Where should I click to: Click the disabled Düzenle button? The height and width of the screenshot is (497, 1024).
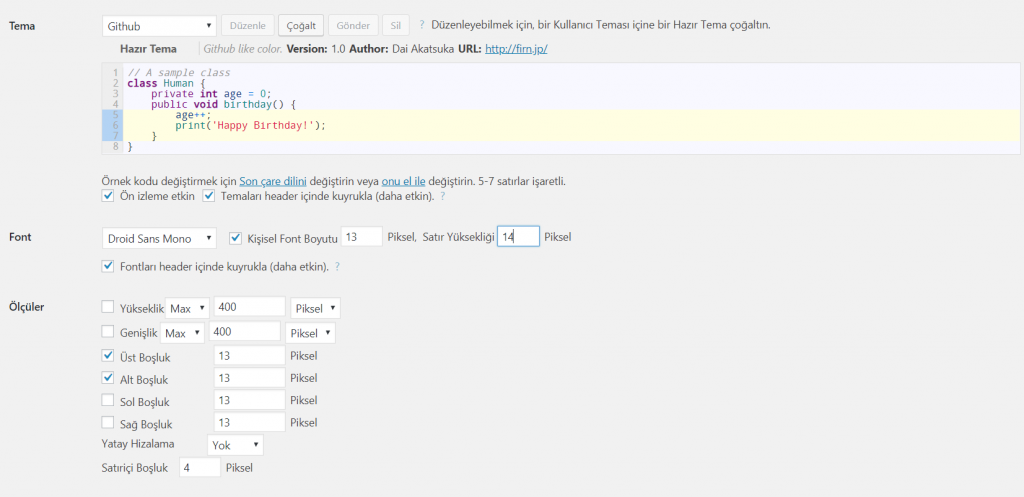248,26
